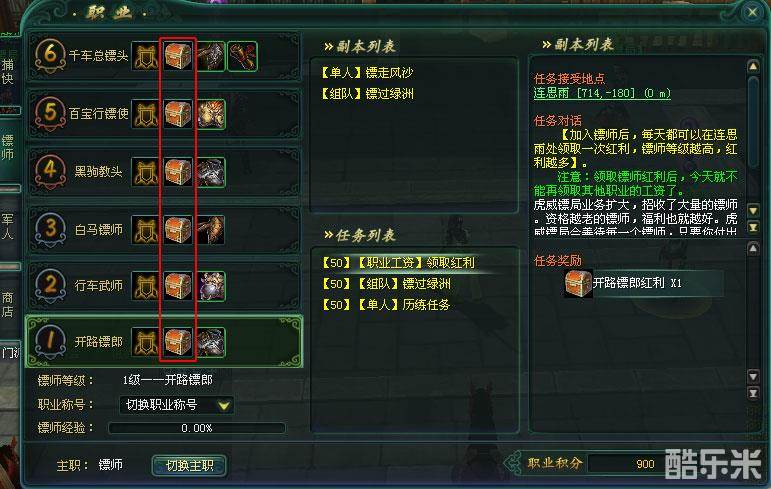
Task: Select the 【职业工资】领取红利 task entry
Action: (x=398, y=263)
